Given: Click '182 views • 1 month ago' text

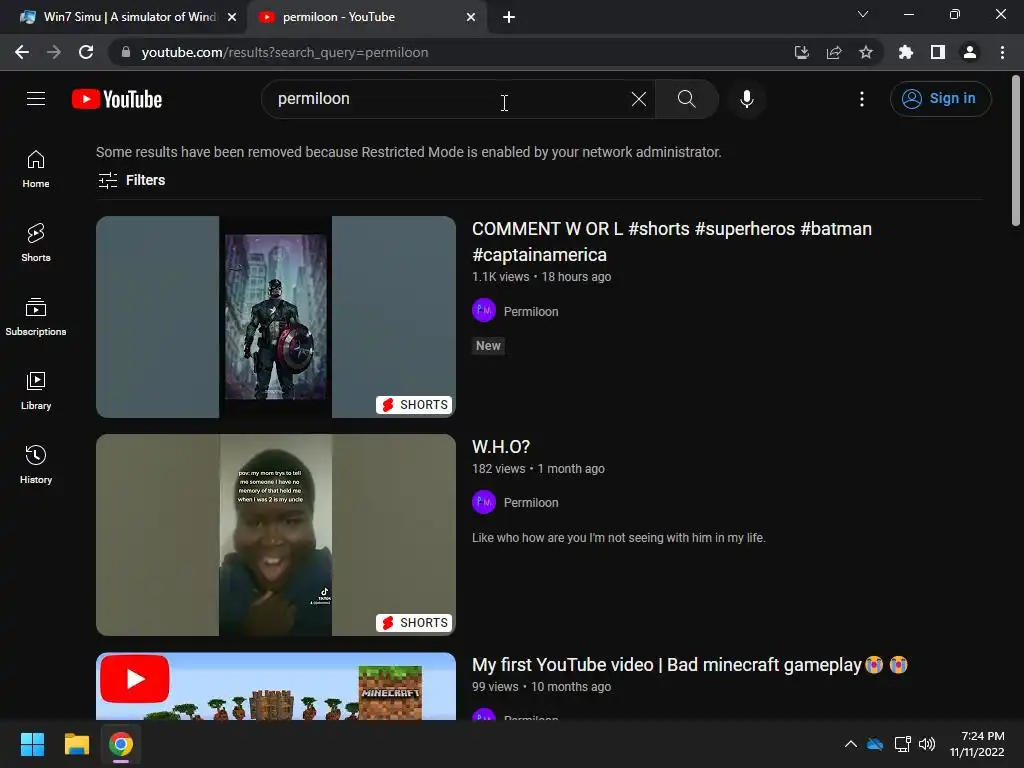Looking at the screenshot, I should point(538,469).
